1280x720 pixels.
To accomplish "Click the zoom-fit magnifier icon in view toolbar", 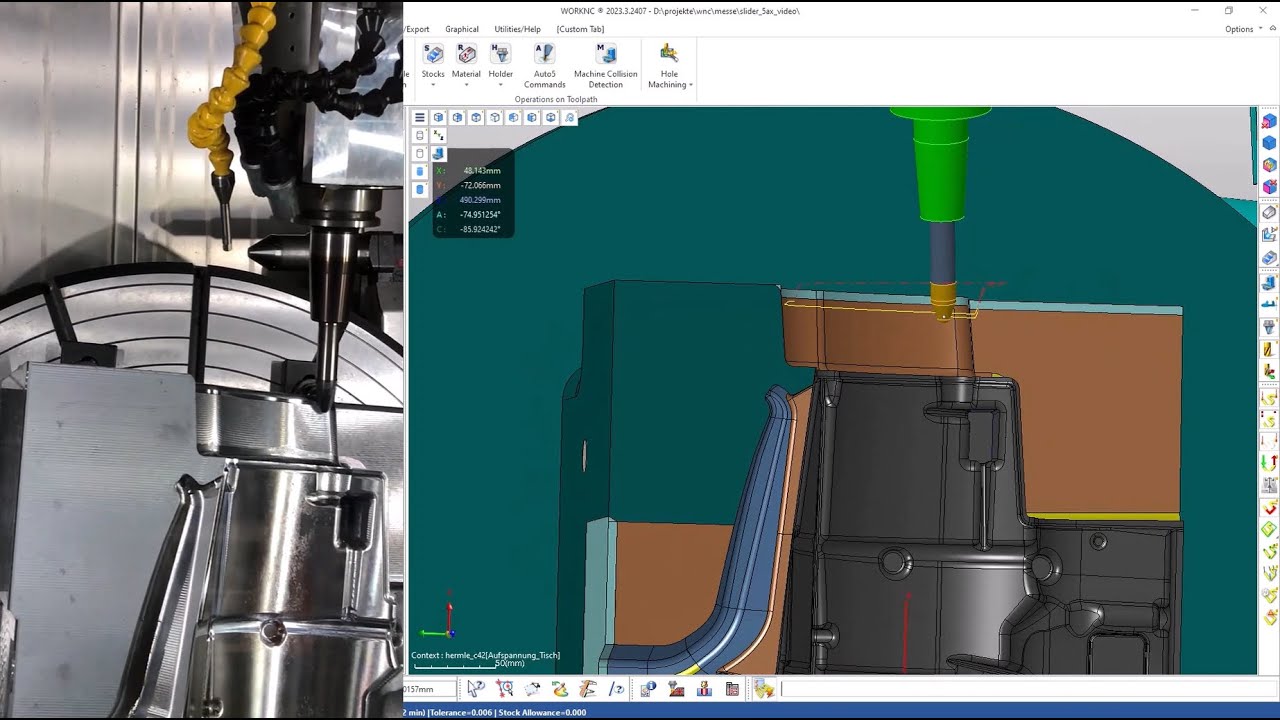I will coord(569,118).
